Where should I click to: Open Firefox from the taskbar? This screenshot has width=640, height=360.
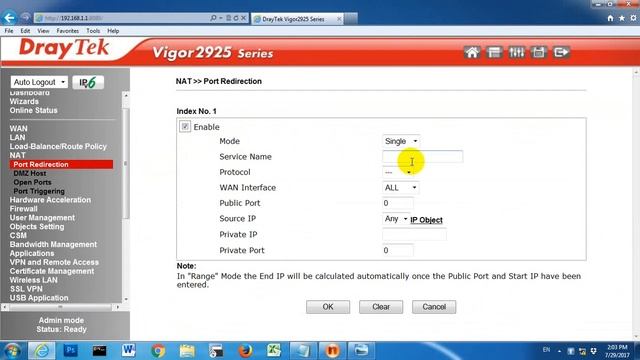pos(245,351)
